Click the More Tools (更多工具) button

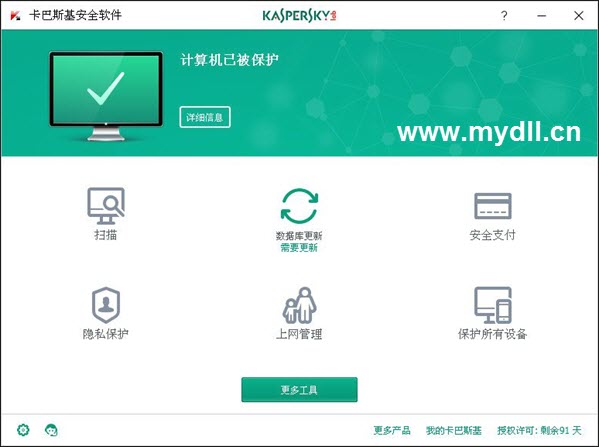(x=300, y=390)
